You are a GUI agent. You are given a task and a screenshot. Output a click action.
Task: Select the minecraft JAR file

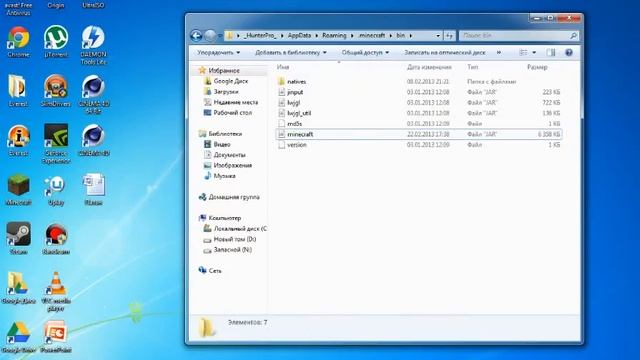(x=419, y=134)
